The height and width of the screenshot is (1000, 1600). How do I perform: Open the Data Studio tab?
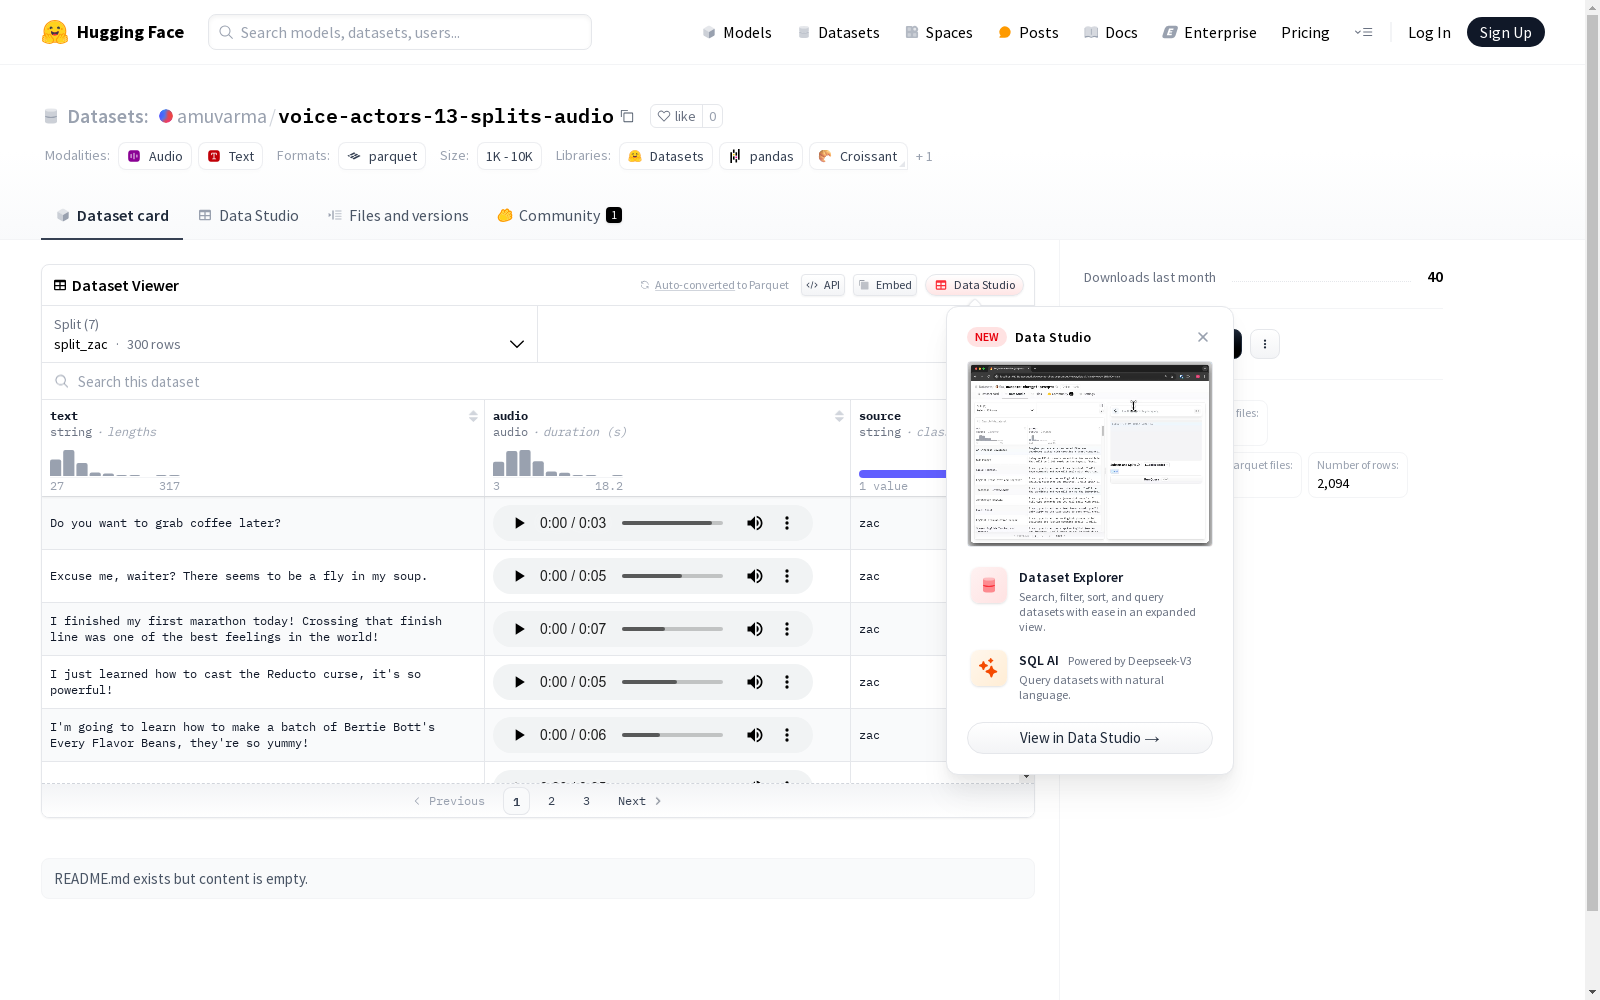(x=249, y=215)
